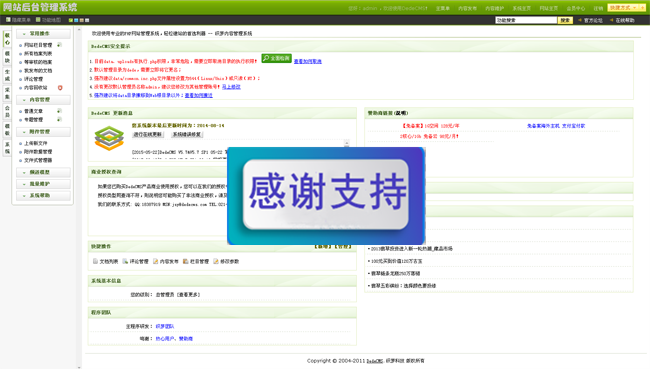Image resolution: width=650 pixels, height=369 pixels.
Task: Switch to the 核心 vertical tab
Action: tap(7, 39)
